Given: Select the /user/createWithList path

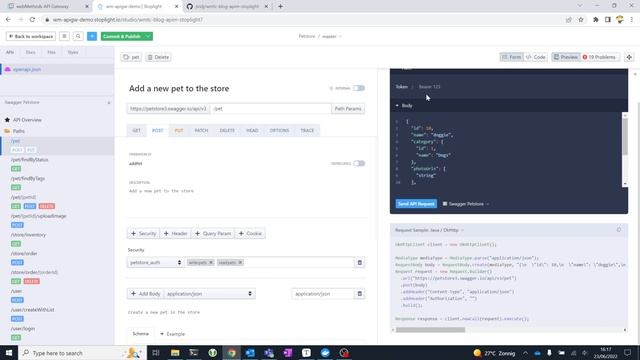Looking at the screenshot, I should pos(32,310).
